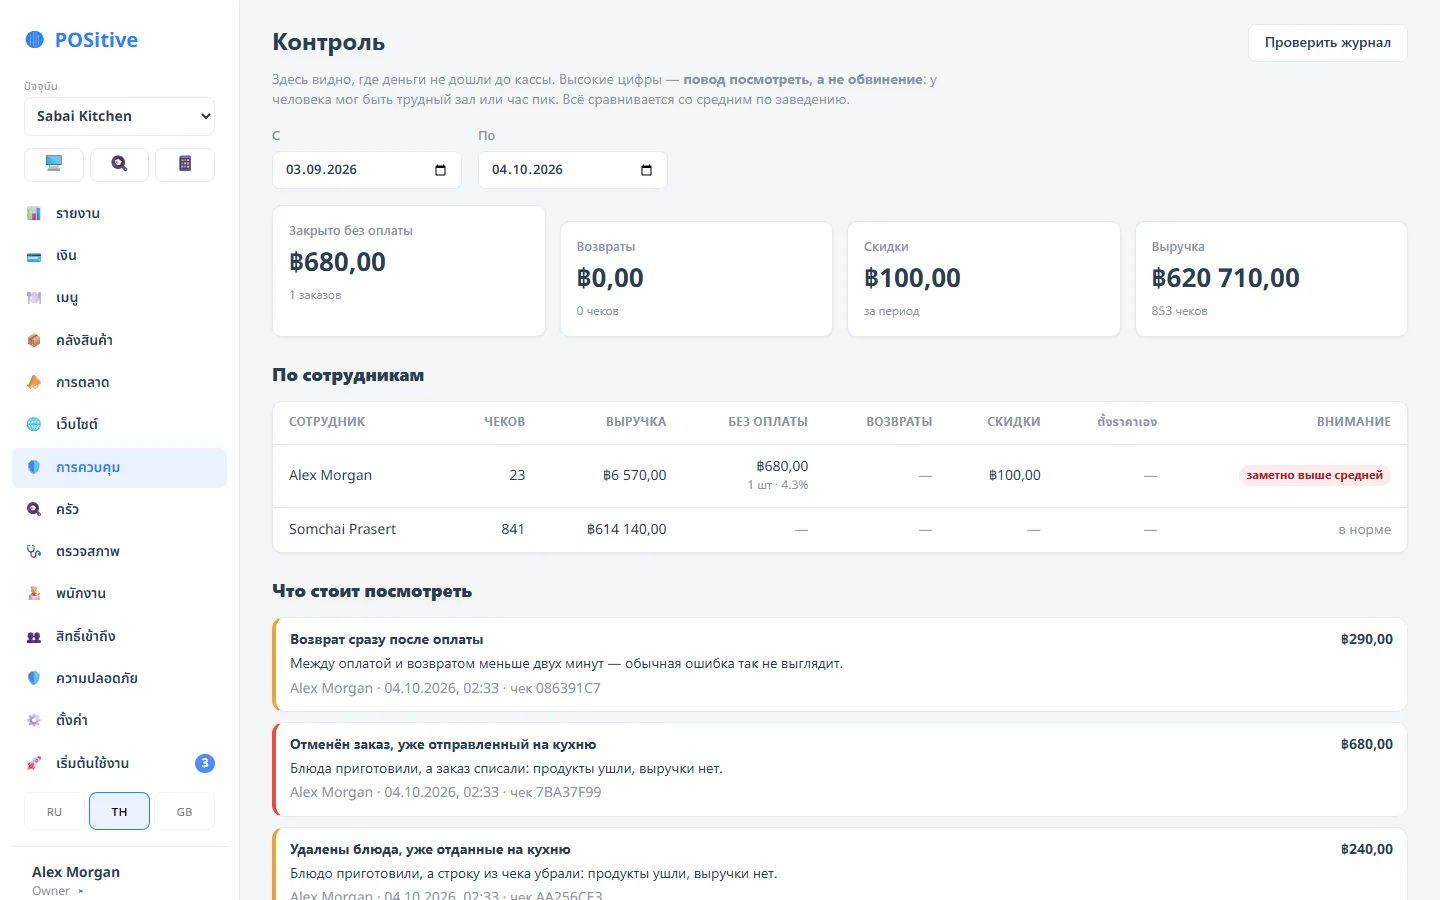Screen dimensions: 1440x900
Task: Open คลังสินค้า inventory section
Action: [119, 340]
